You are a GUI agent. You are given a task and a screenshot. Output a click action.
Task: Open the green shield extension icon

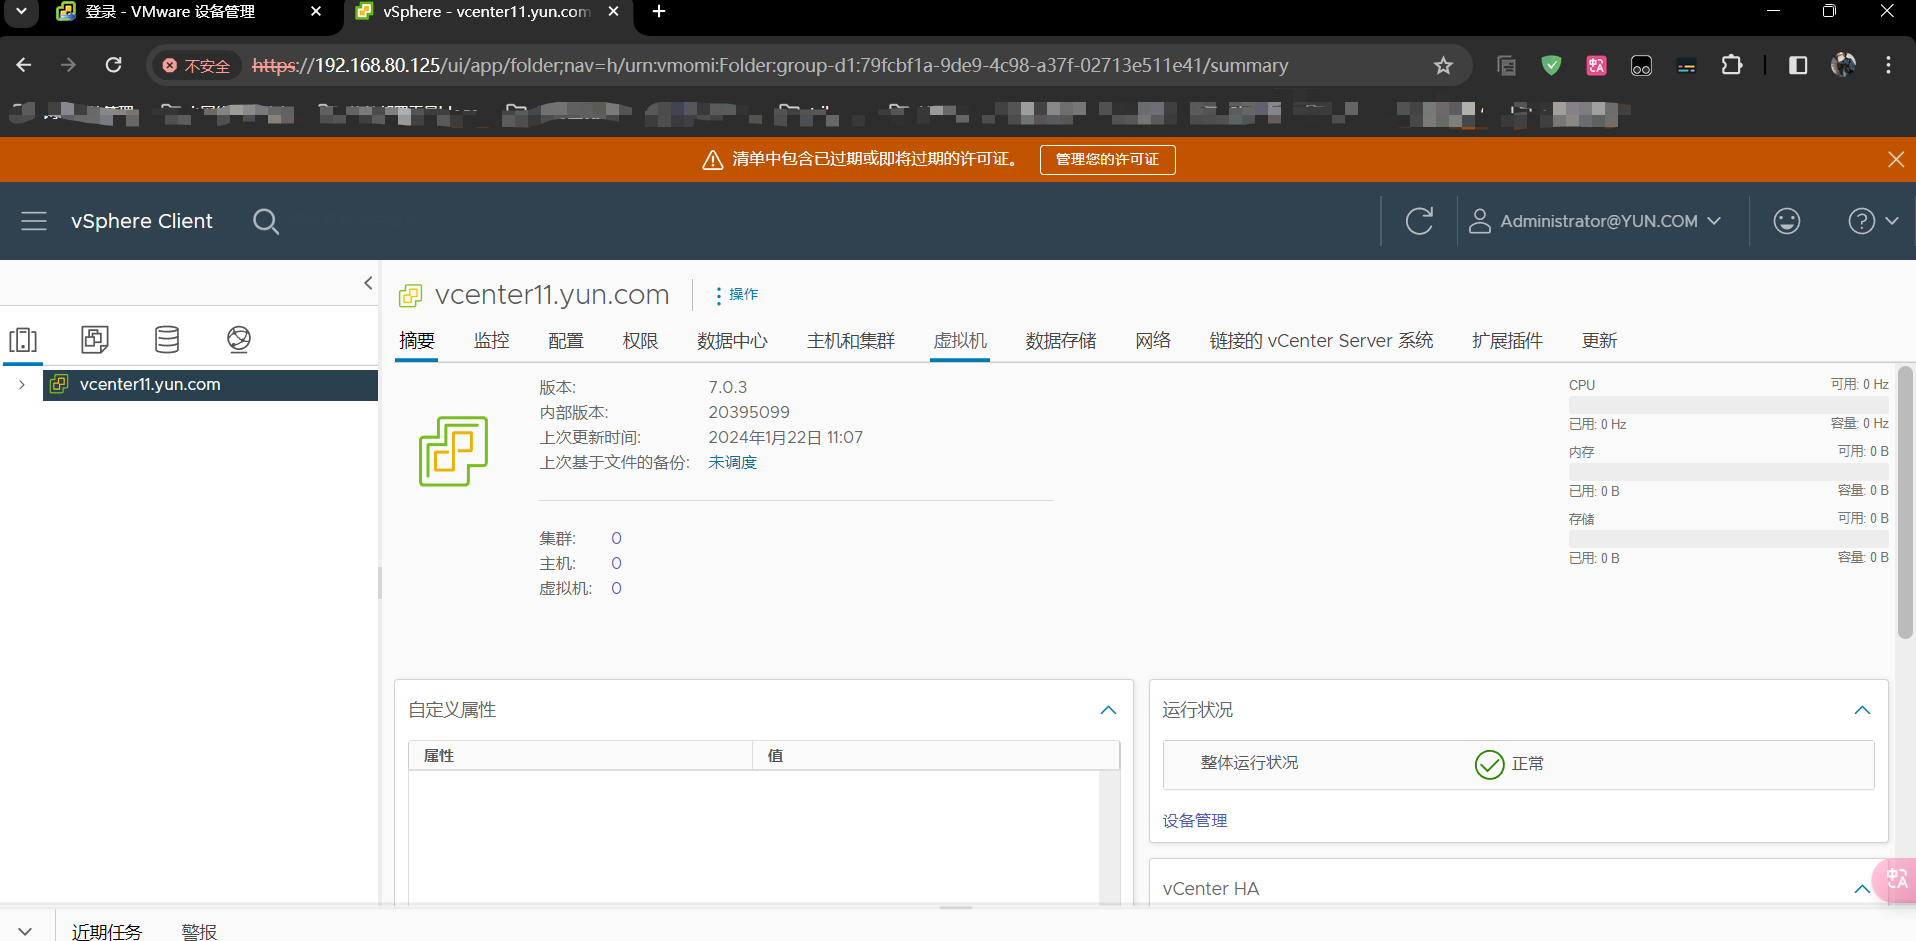coord(1551,65)
